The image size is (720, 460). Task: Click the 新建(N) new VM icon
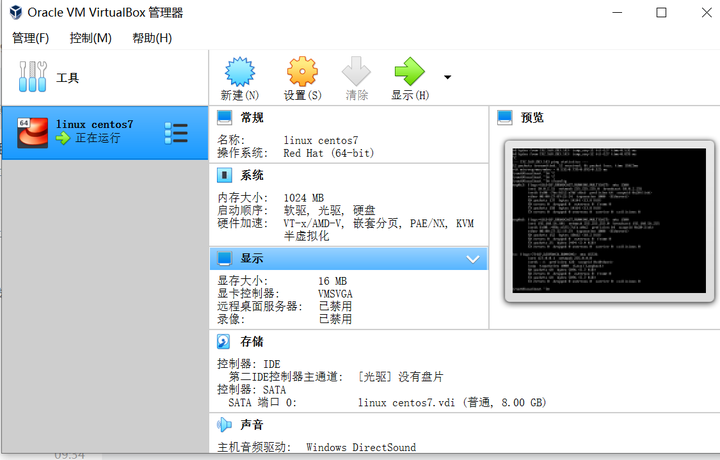pyautogui.click(x=240, y=72)
